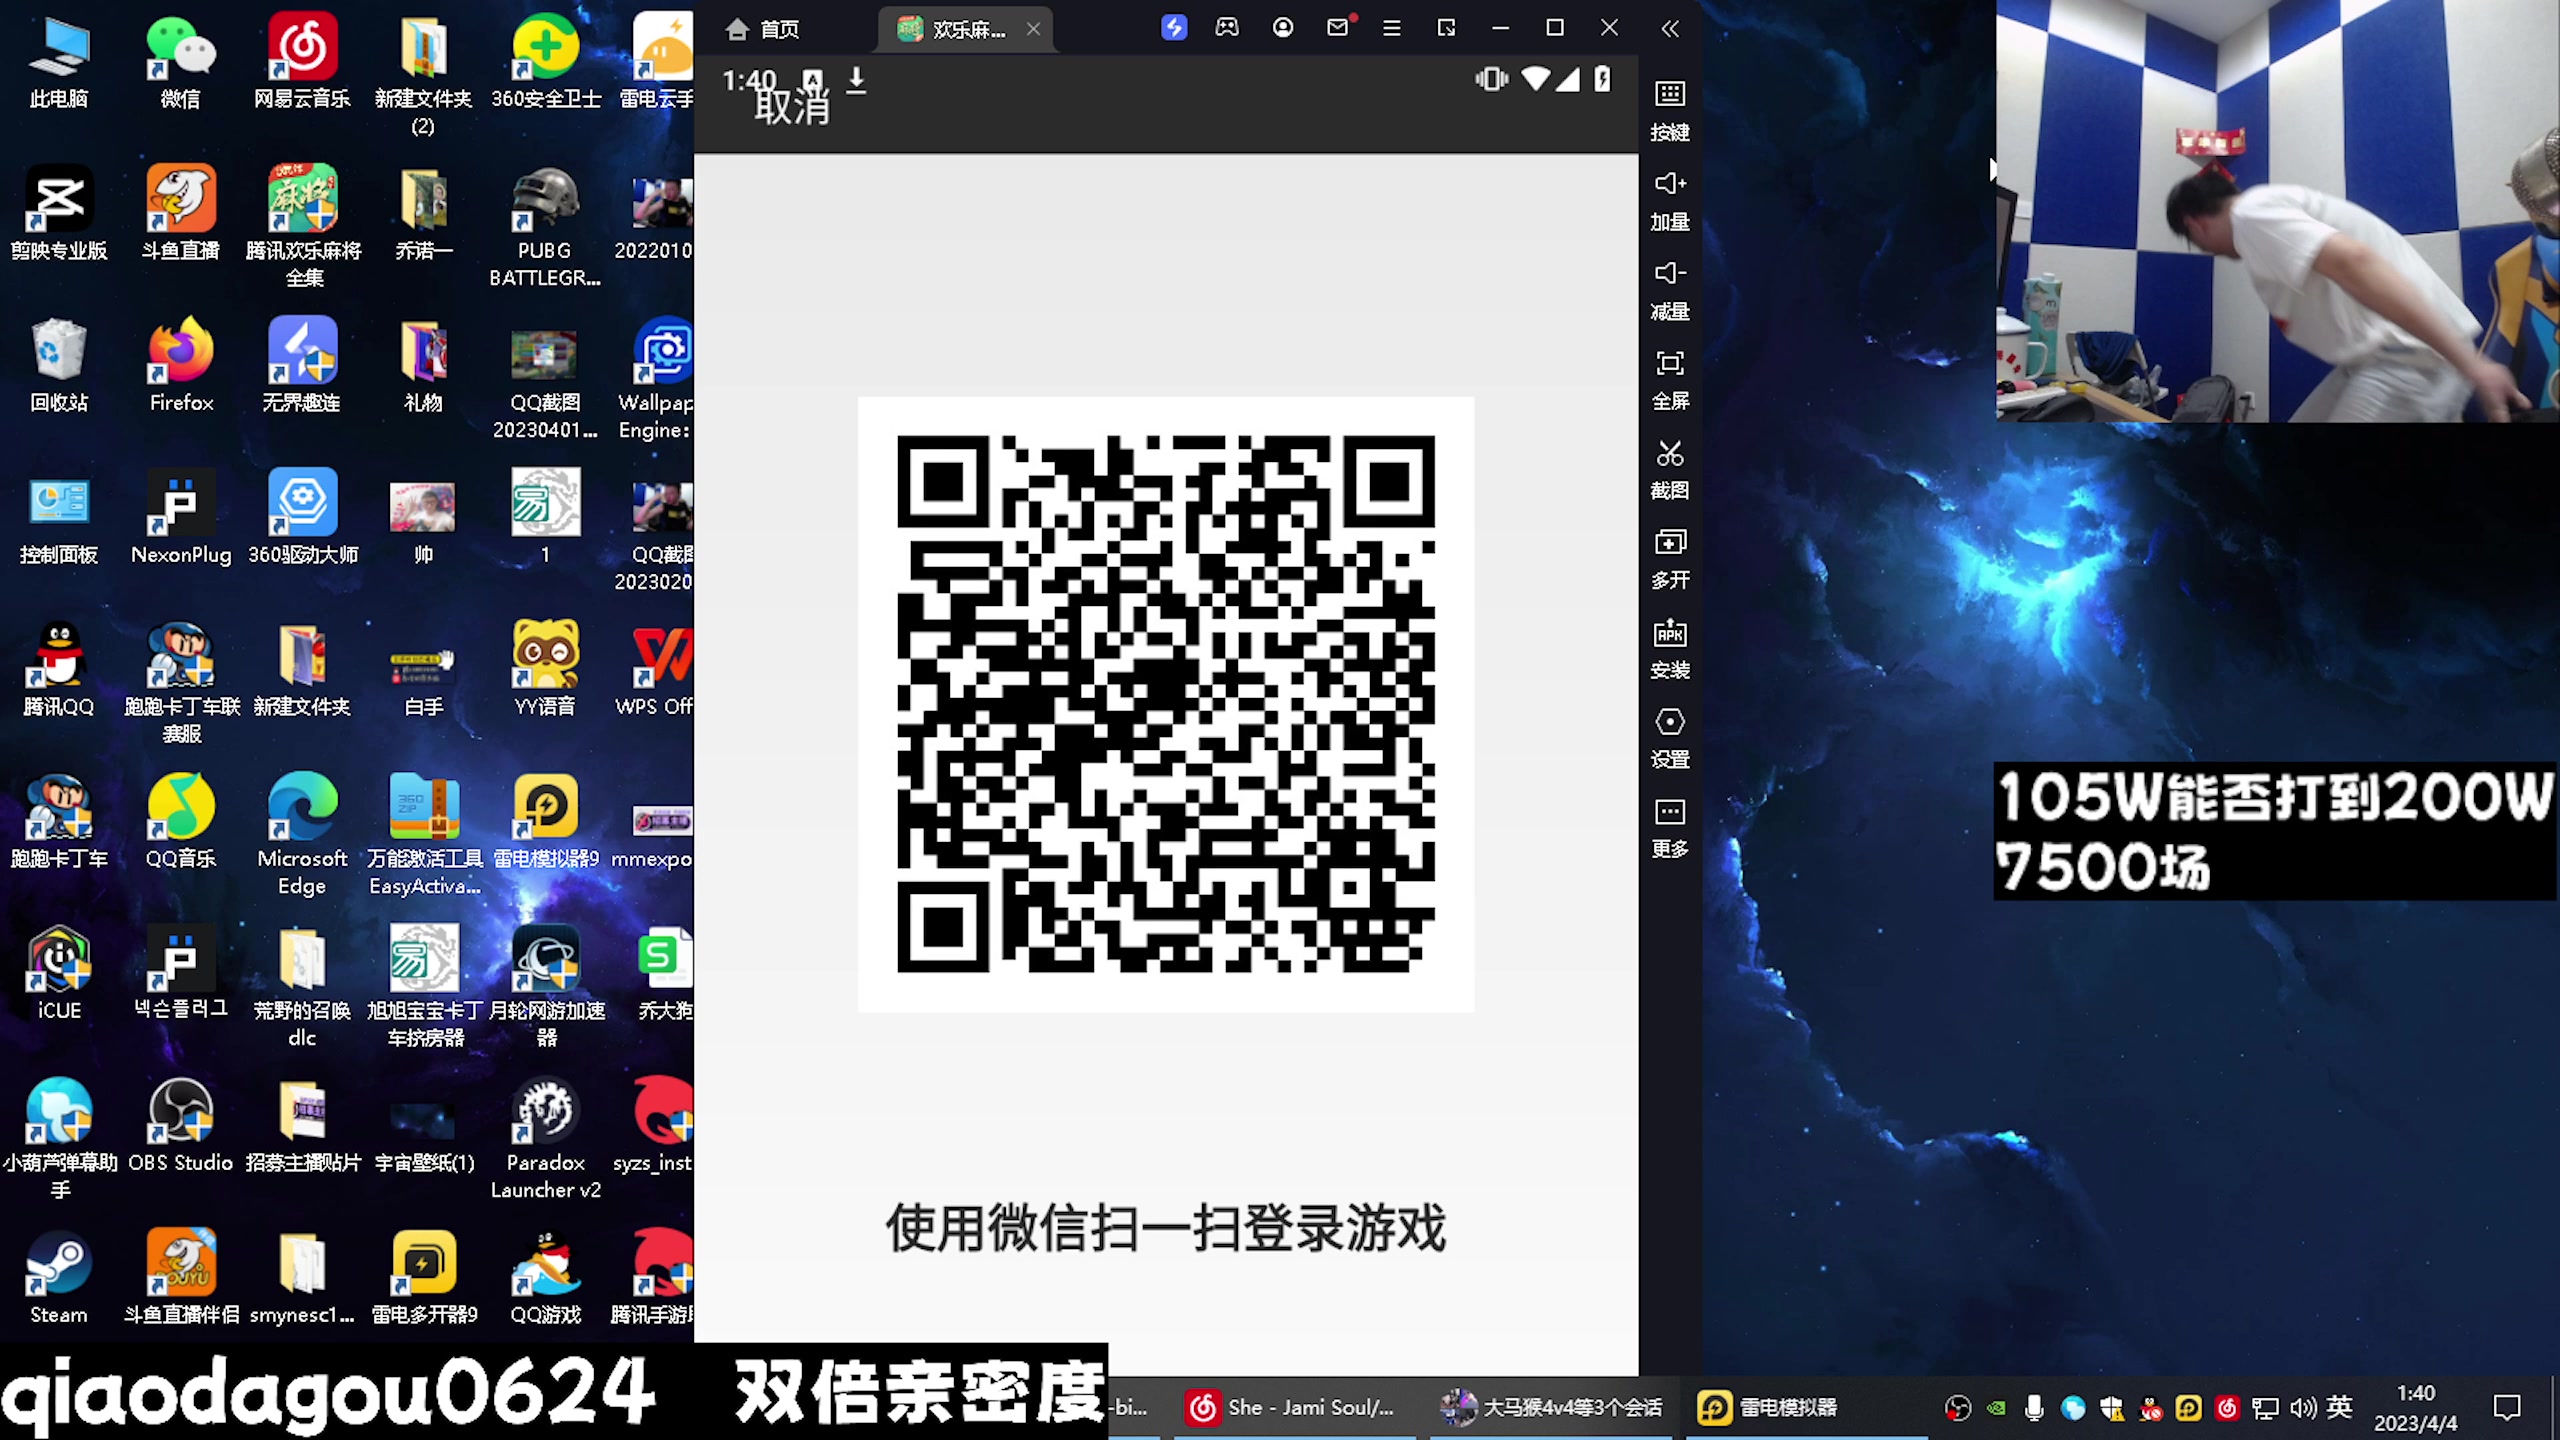
Task: Open 斗鱼直播 desktop shortcut
Action: (180, 214)
